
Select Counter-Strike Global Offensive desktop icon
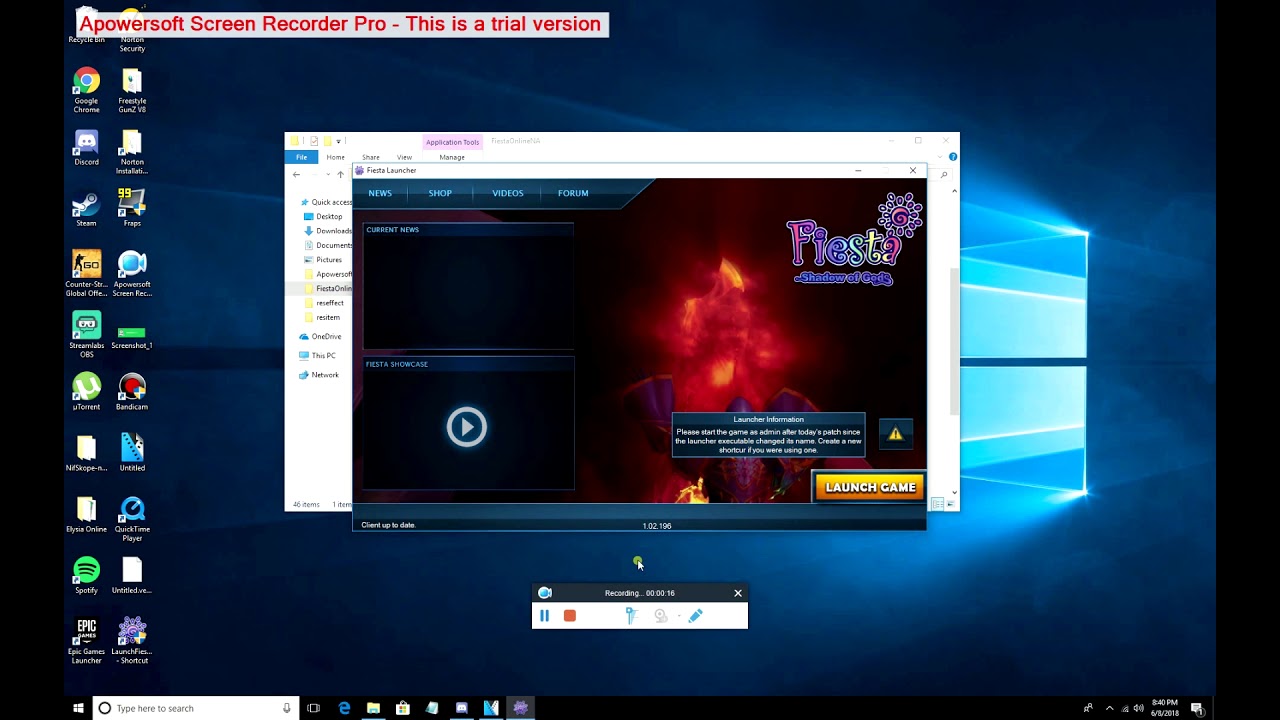pyautogui.click(x=86, y=274)
